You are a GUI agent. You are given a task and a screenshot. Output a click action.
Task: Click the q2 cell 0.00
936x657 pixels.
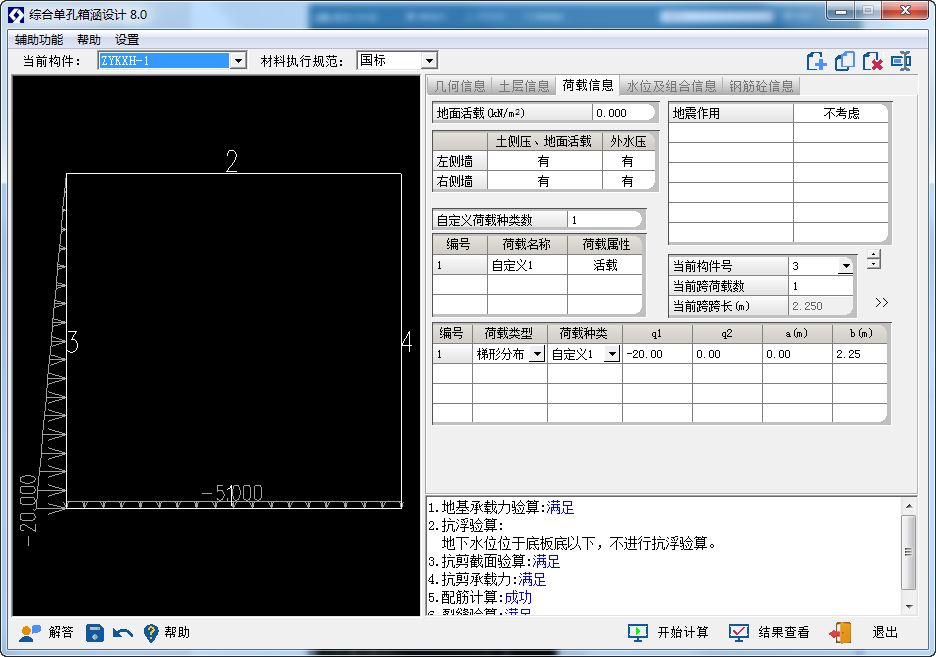click(x=727, y=354)
